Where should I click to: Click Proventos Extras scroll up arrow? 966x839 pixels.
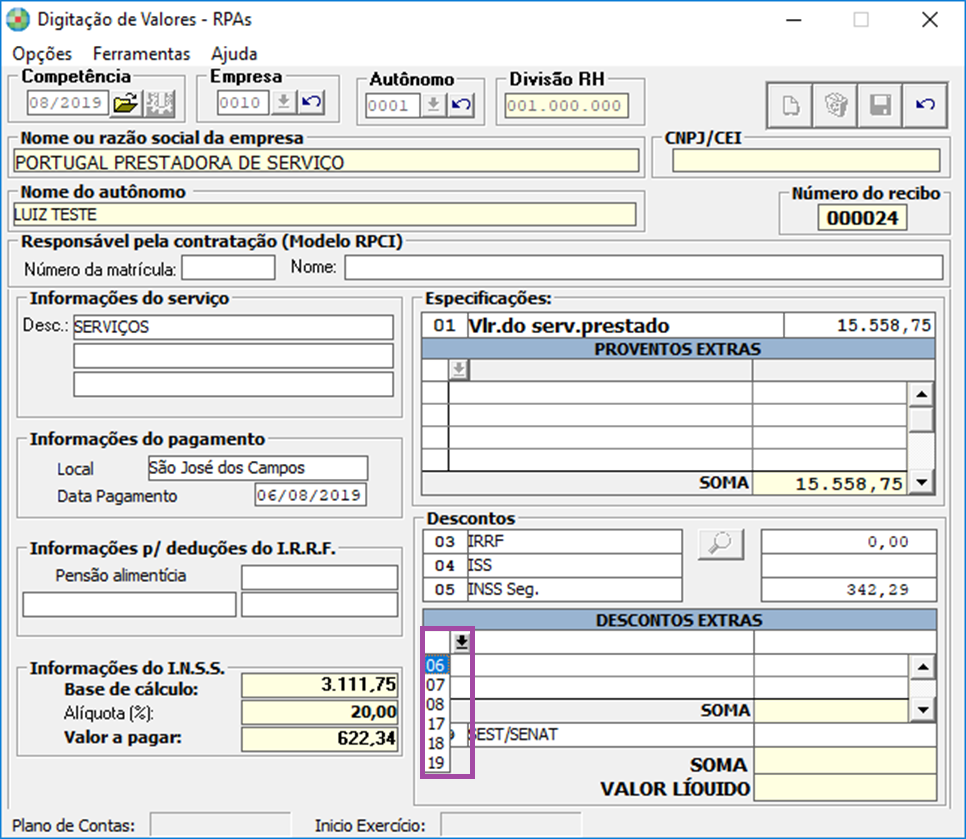[922, 394]
